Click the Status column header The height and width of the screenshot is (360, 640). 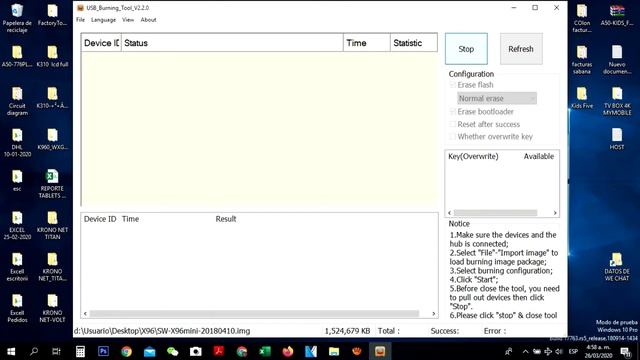(232, 43)
